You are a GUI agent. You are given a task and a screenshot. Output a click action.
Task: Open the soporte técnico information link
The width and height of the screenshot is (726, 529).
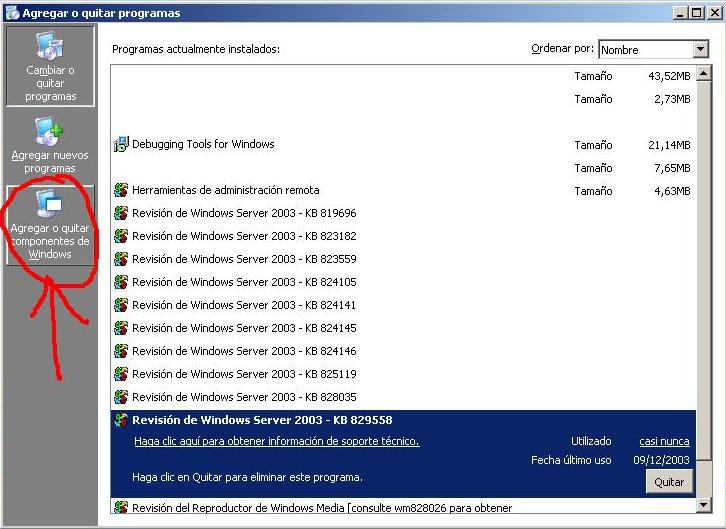277,441
